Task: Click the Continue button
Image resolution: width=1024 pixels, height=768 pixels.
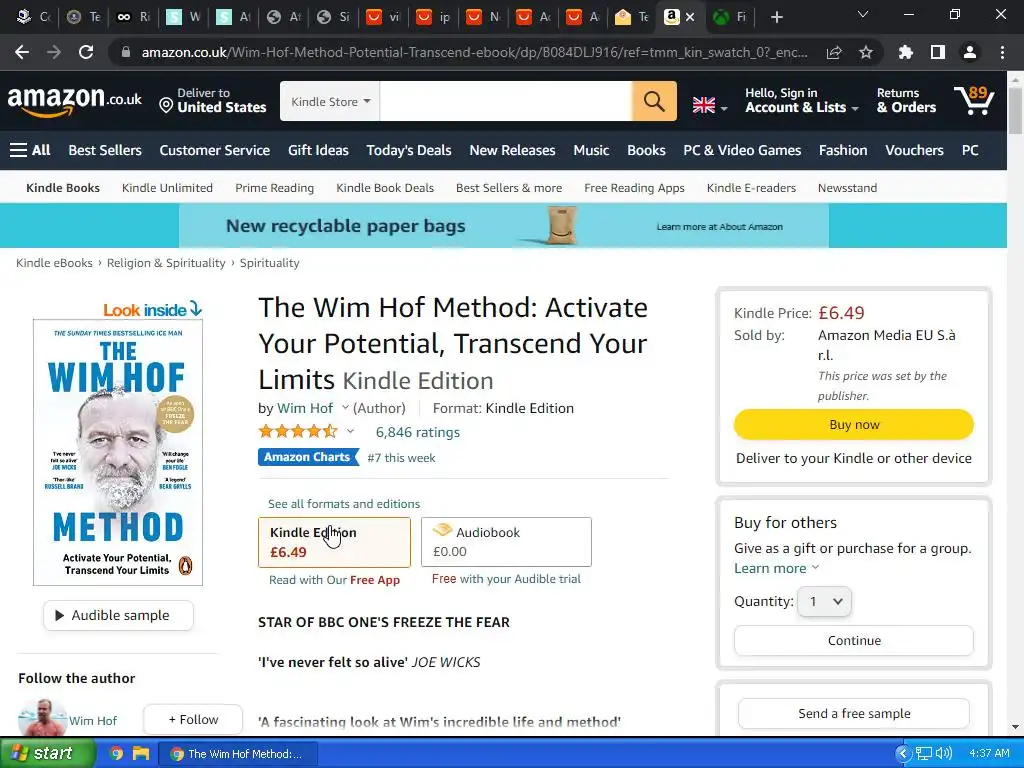Action: pyautogui.click(x=854, y=641)
